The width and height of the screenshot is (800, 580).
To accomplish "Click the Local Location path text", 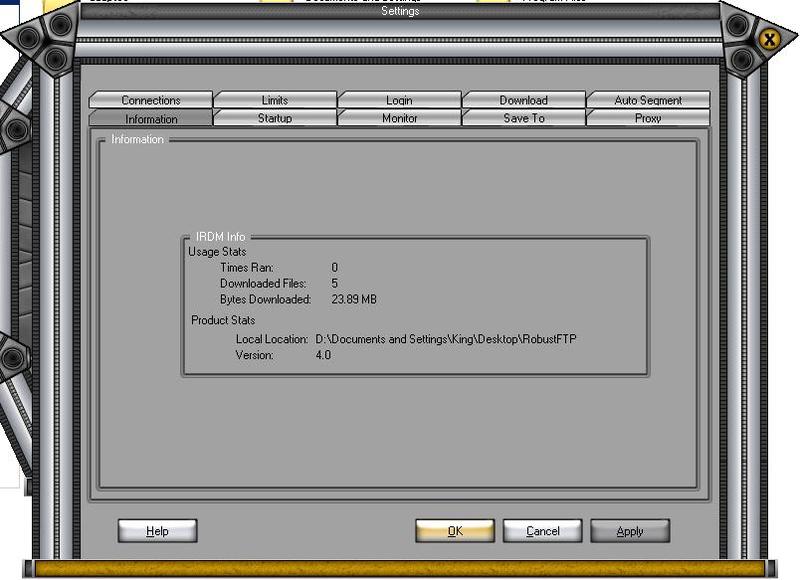I will (445, 339).
